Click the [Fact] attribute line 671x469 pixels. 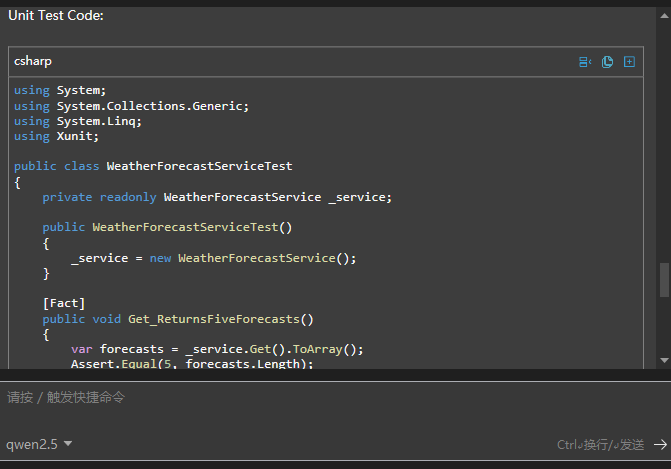coord(64,303)
